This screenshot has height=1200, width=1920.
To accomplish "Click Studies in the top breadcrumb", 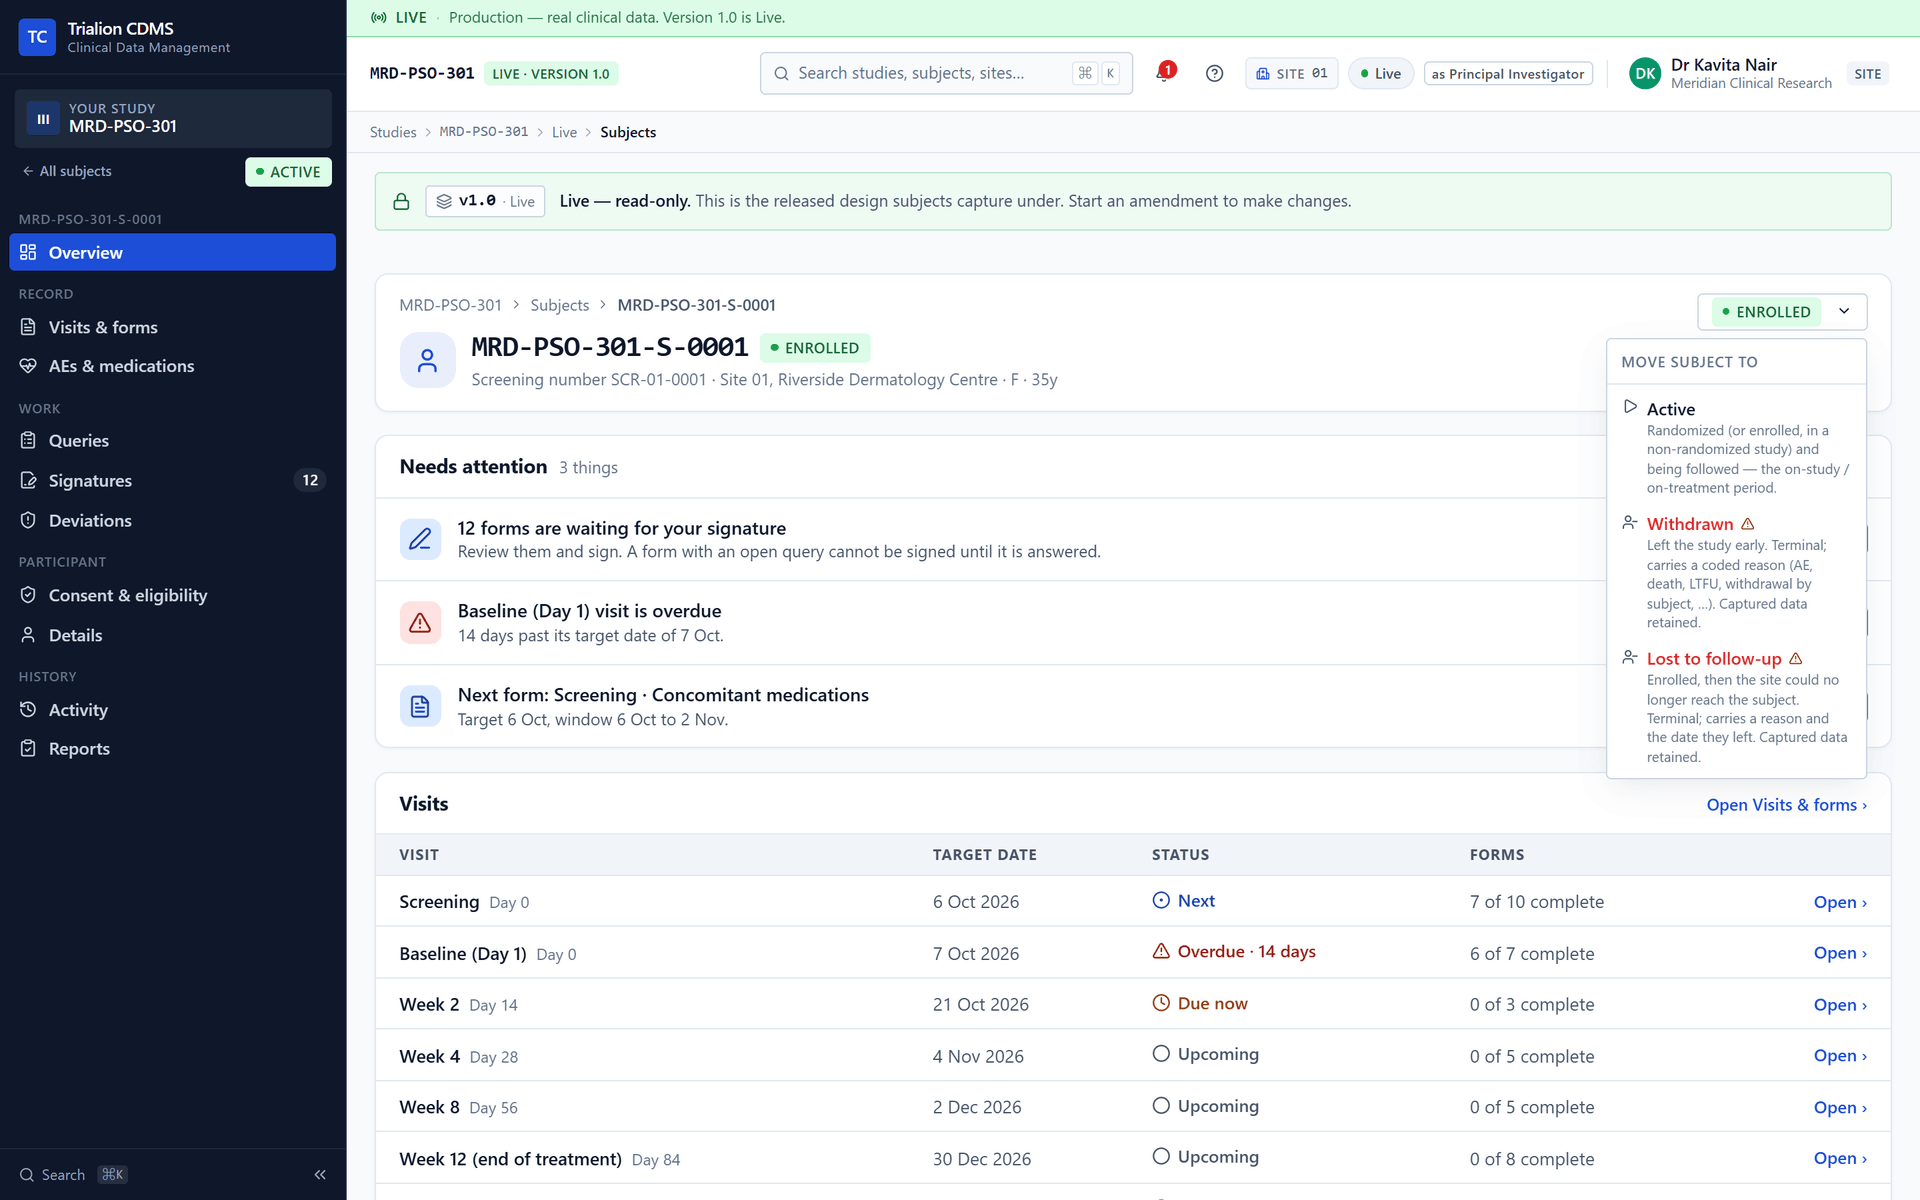I will [x=393, y=132].
